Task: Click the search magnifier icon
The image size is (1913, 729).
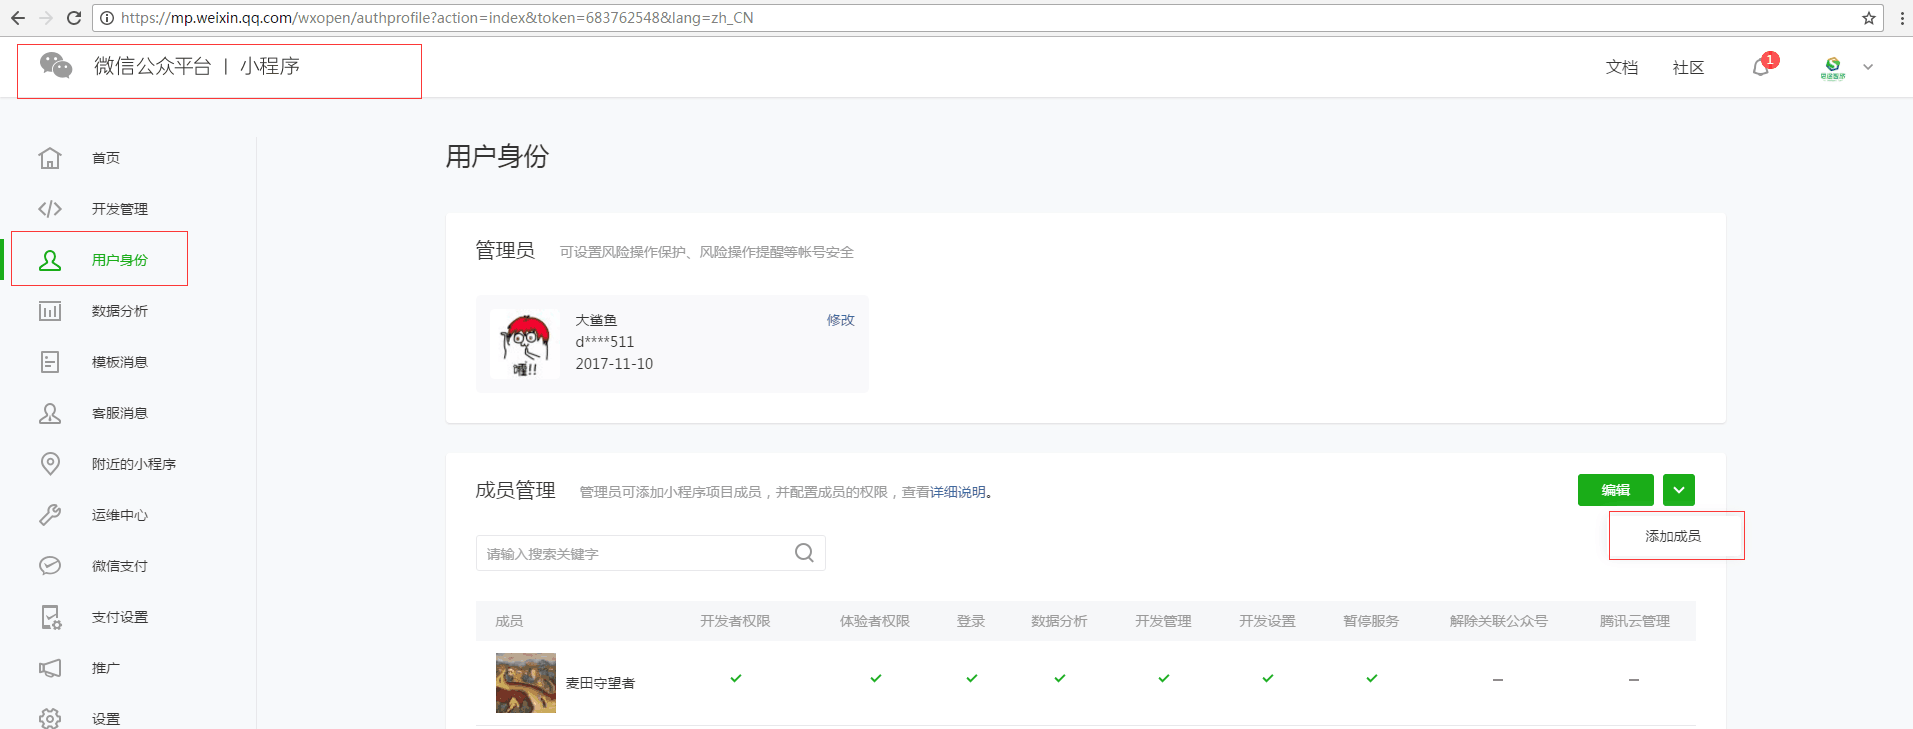Action: point(804,553)
